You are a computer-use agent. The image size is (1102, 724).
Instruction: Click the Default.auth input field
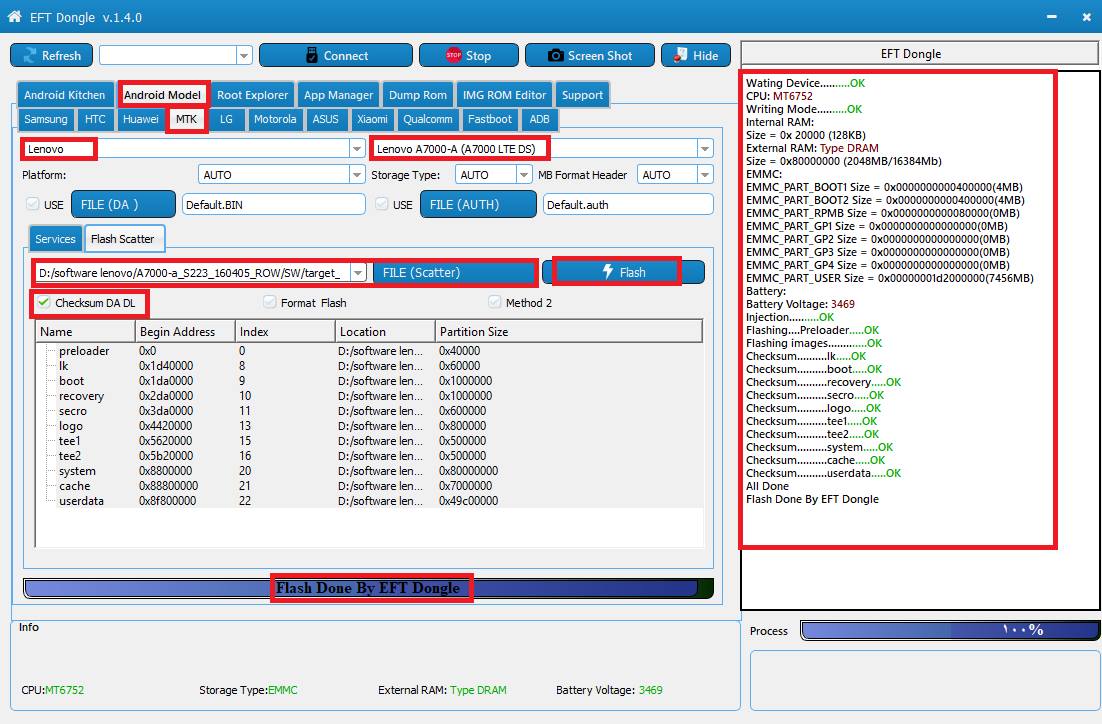click(x=628, y=205)
